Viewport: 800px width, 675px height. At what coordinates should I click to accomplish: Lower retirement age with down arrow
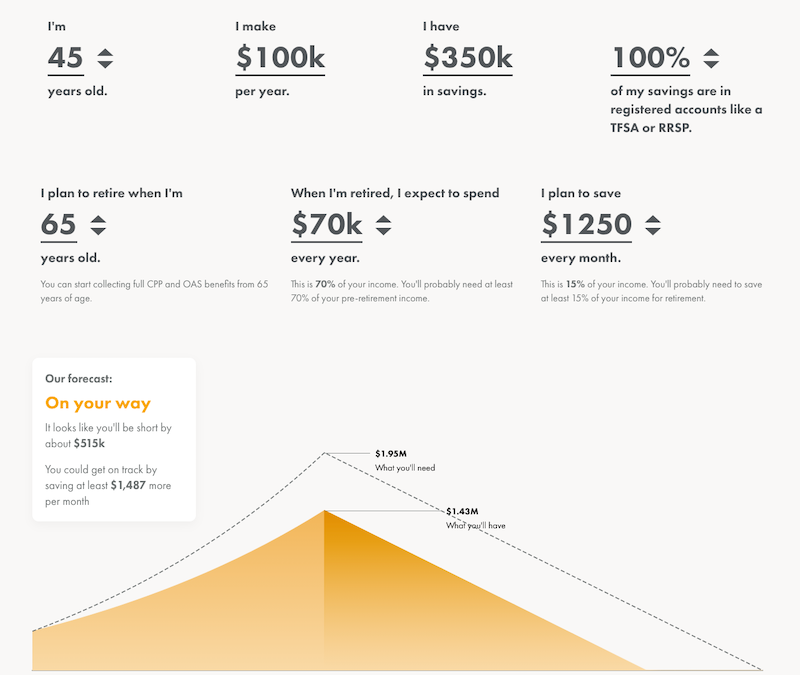[x=98, y=231]
